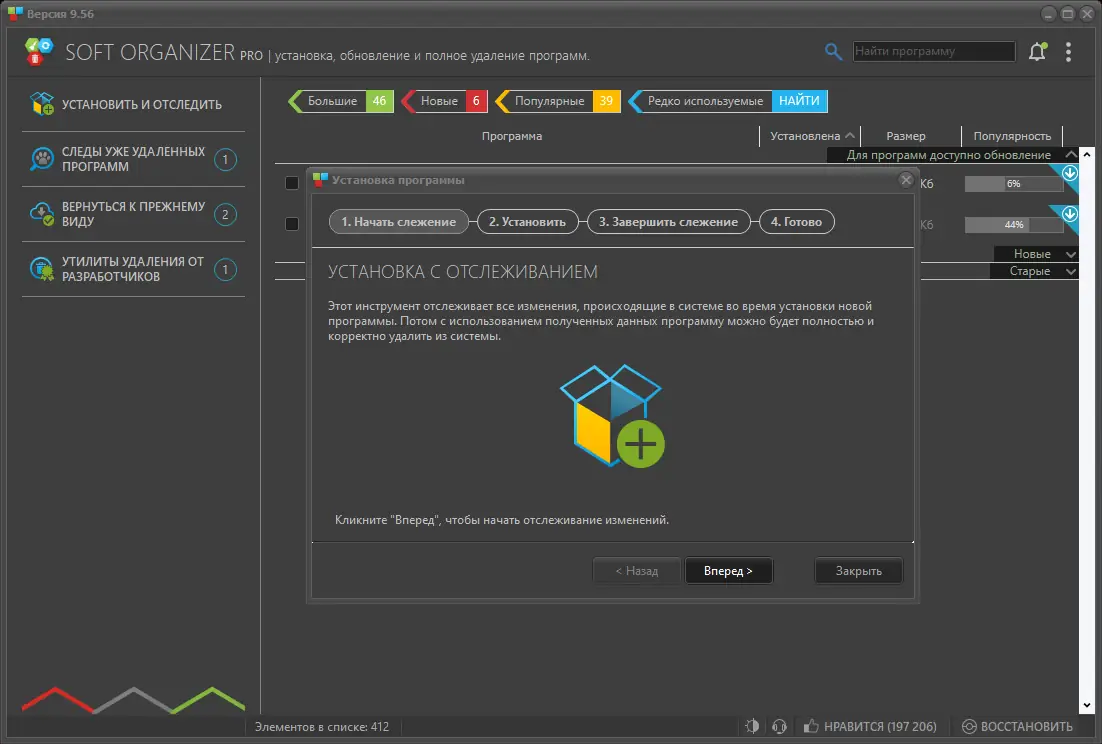Click the box with plus illustration
This screenshot has height=744, width=1102.
click(x=611, y=416)
